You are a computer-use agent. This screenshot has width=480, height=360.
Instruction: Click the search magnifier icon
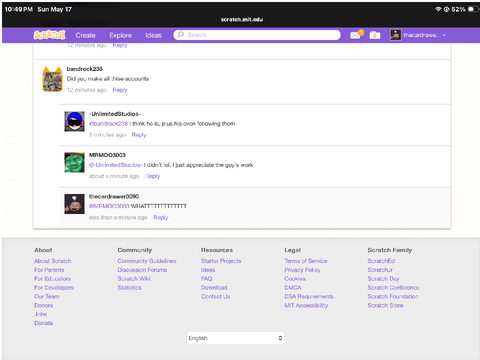[x=181, y=35]
